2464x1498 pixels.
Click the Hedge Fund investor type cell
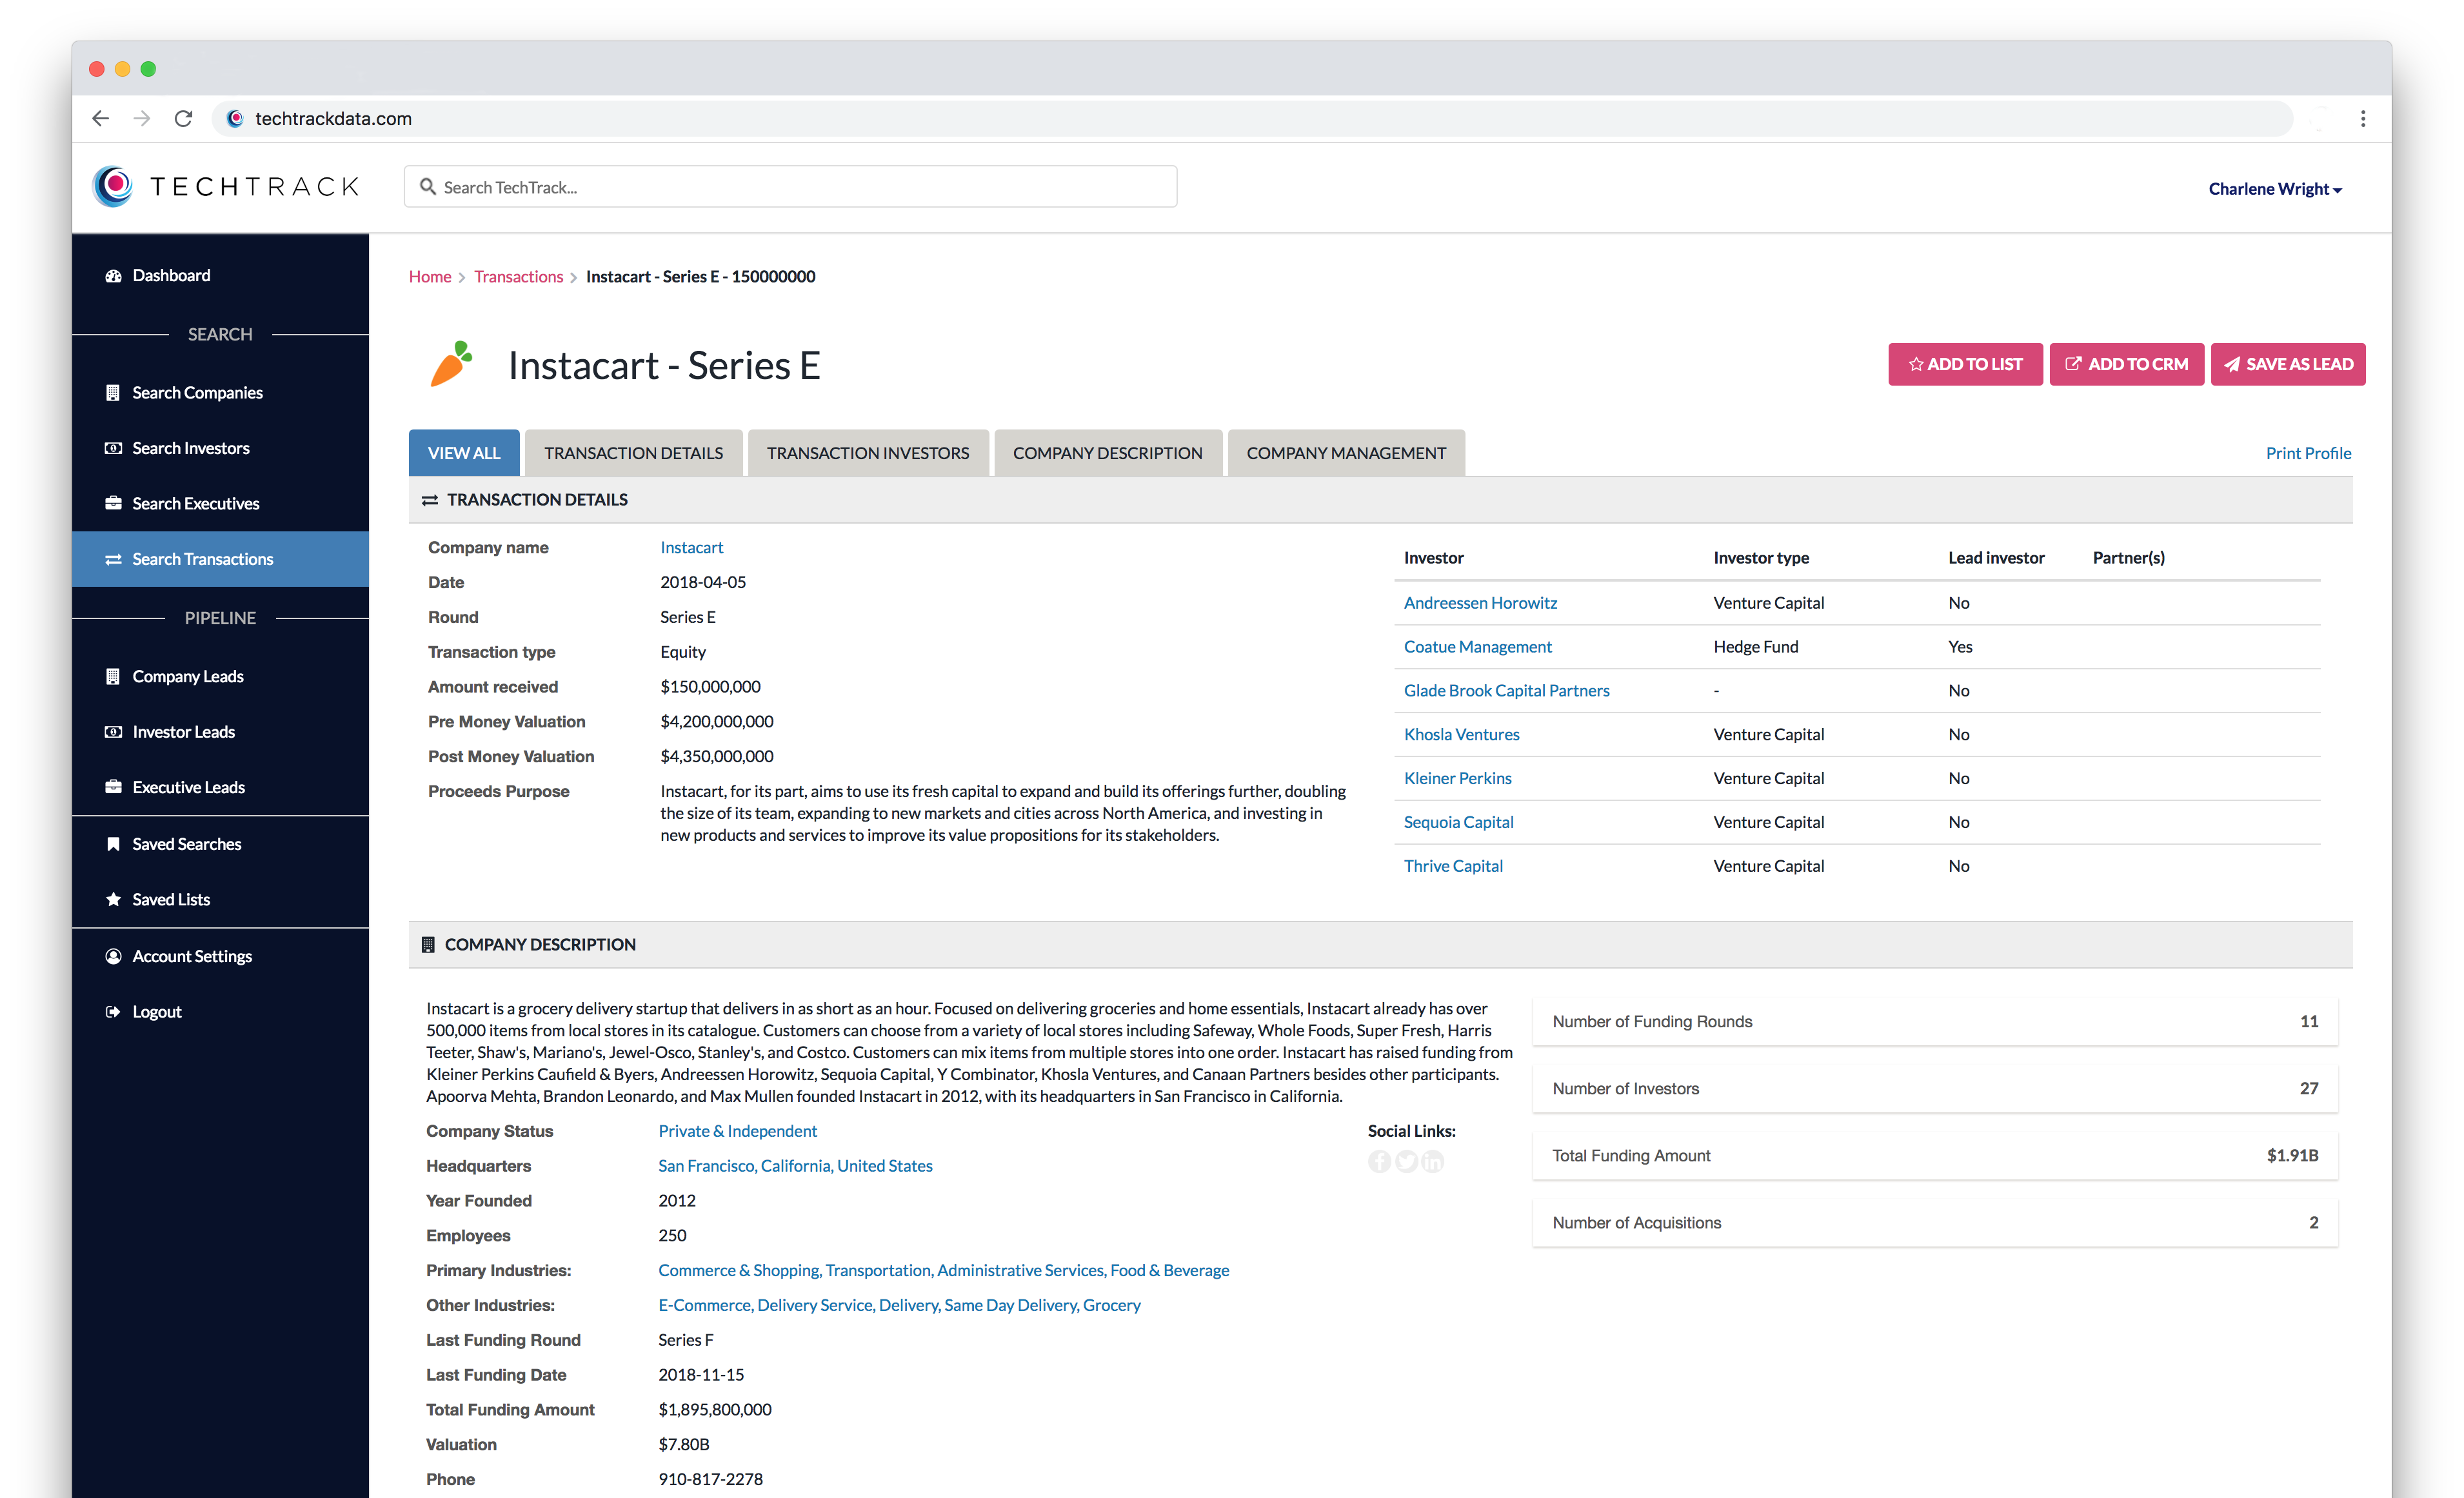pos(1755,647)
